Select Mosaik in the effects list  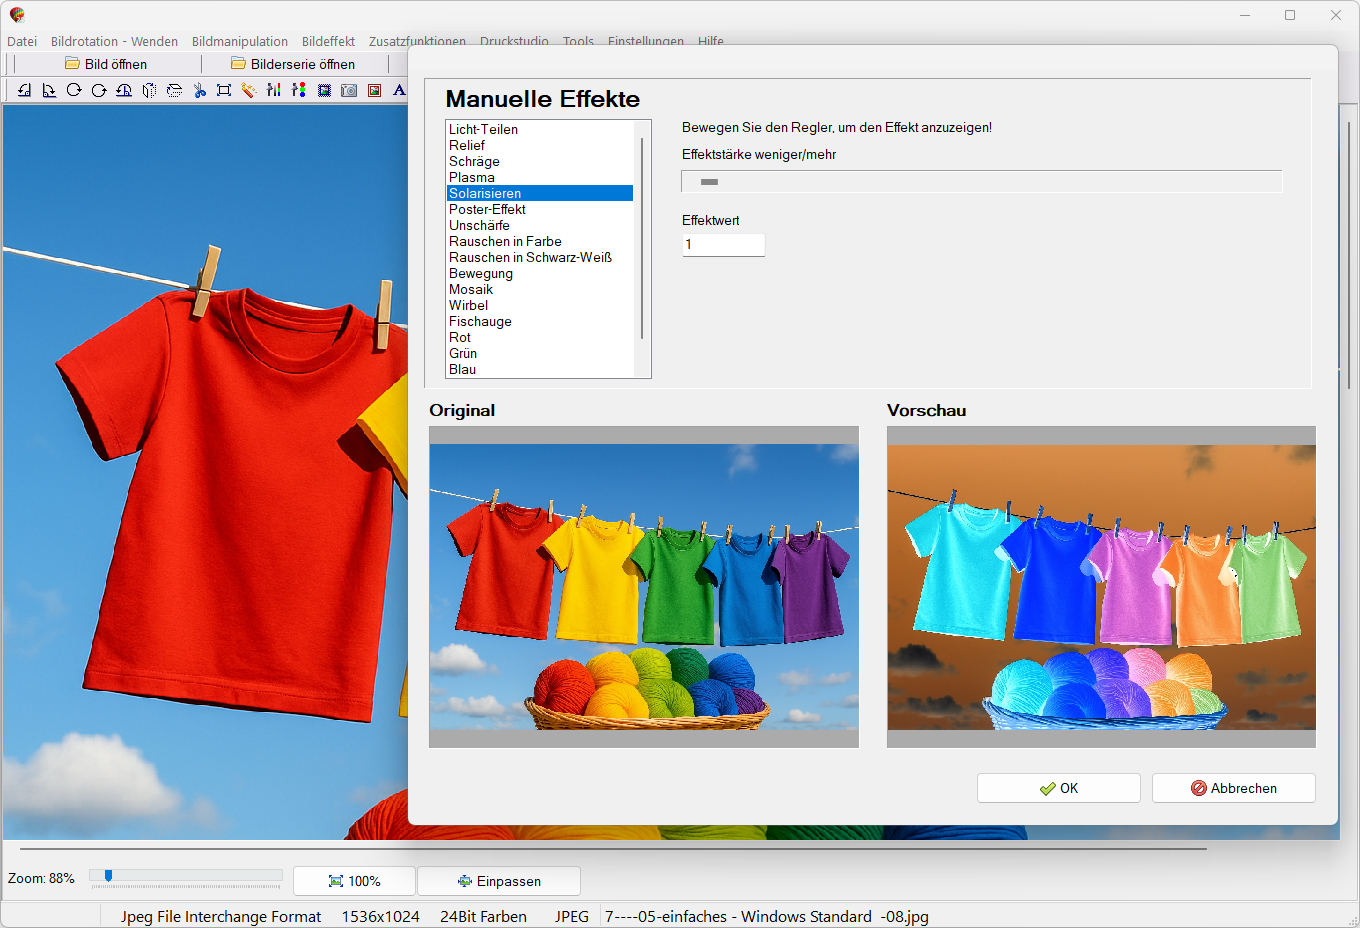pyautogui.click(x=471, y=289)
